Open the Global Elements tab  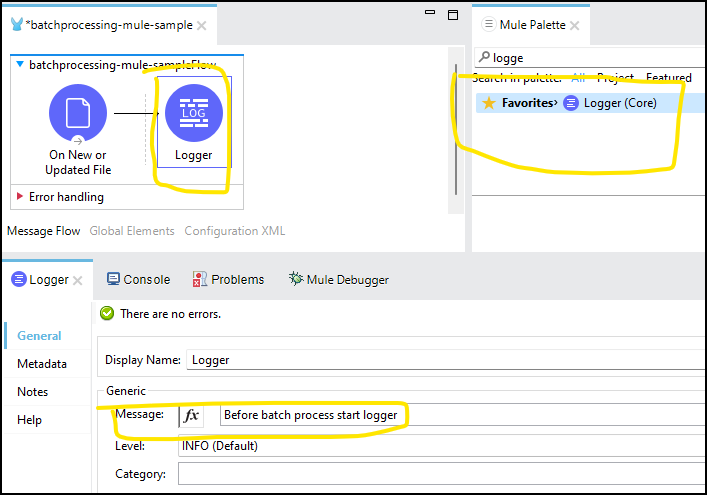coord(132,231)
